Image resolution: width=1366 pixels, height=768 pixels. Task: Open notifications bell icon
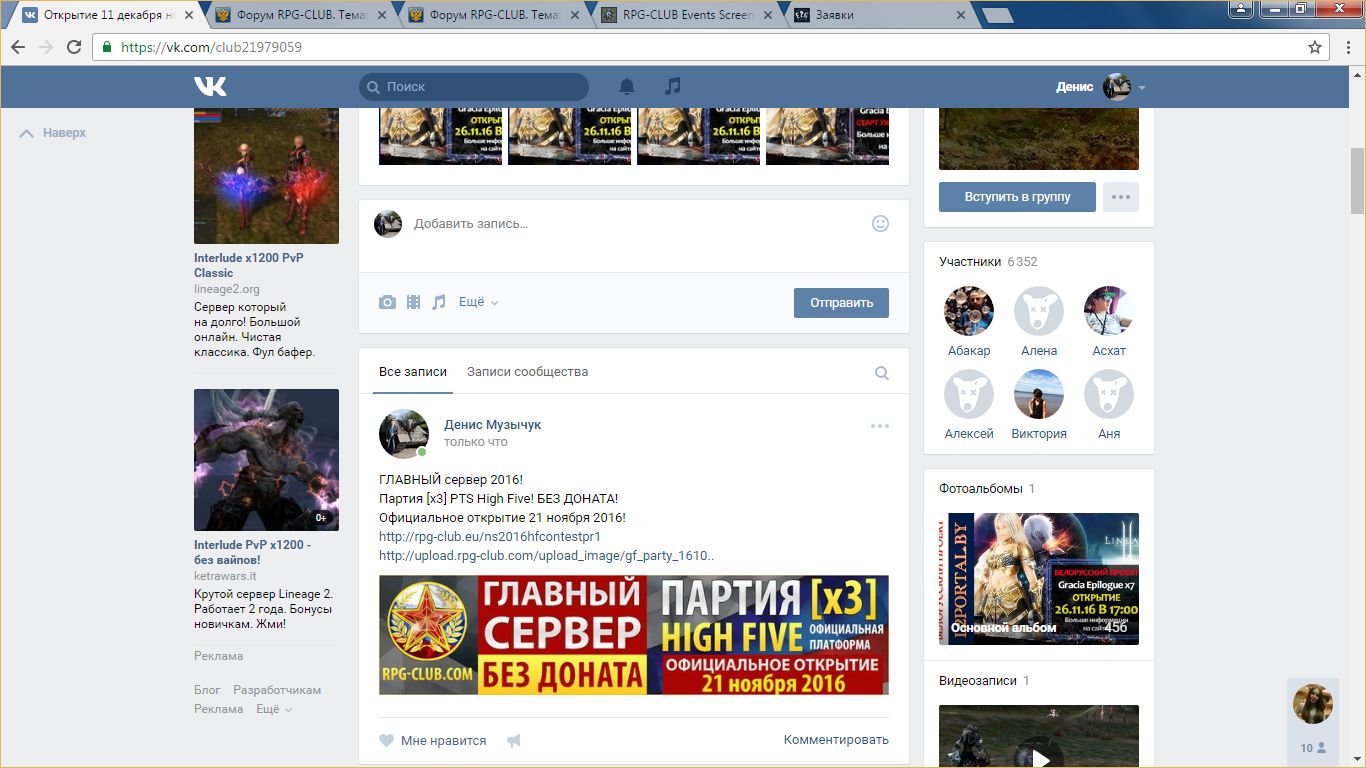pyautogui.click(x=627, y=87)
